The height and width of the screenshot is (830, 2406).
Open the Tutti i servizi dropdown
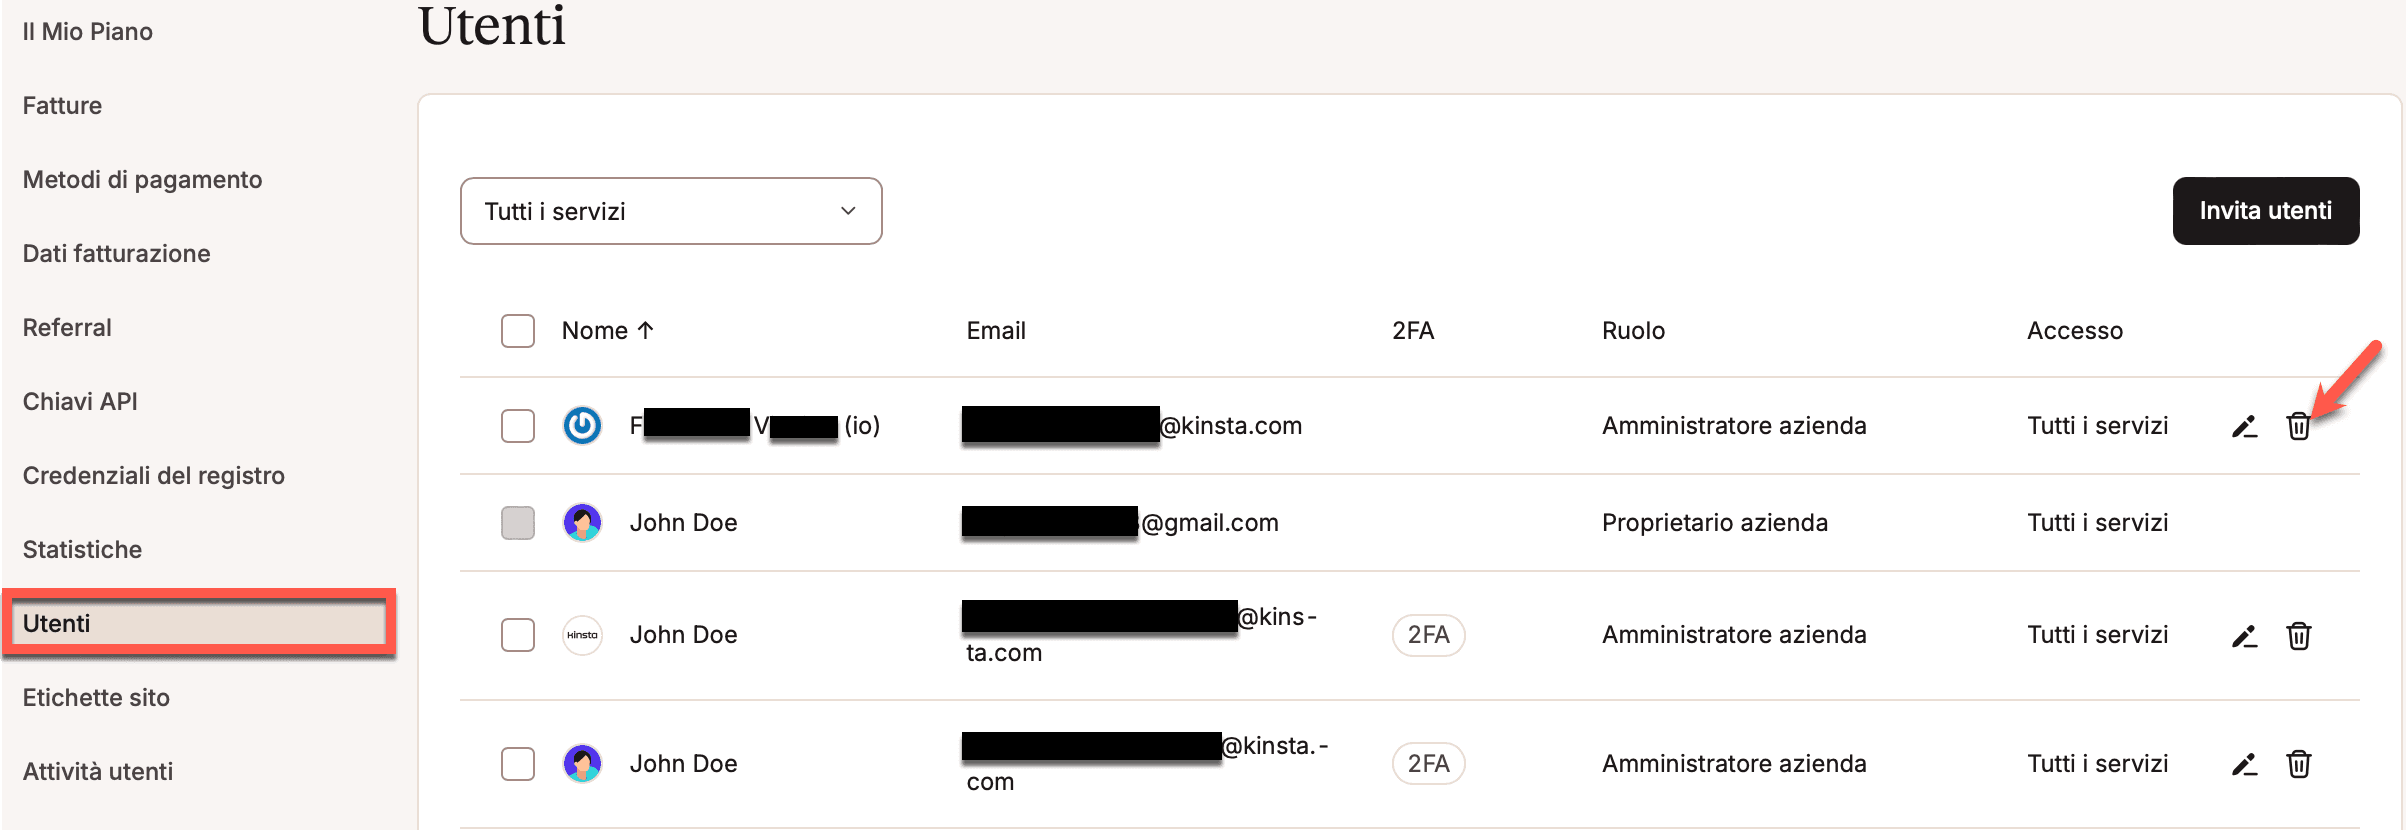click(671, 211)
